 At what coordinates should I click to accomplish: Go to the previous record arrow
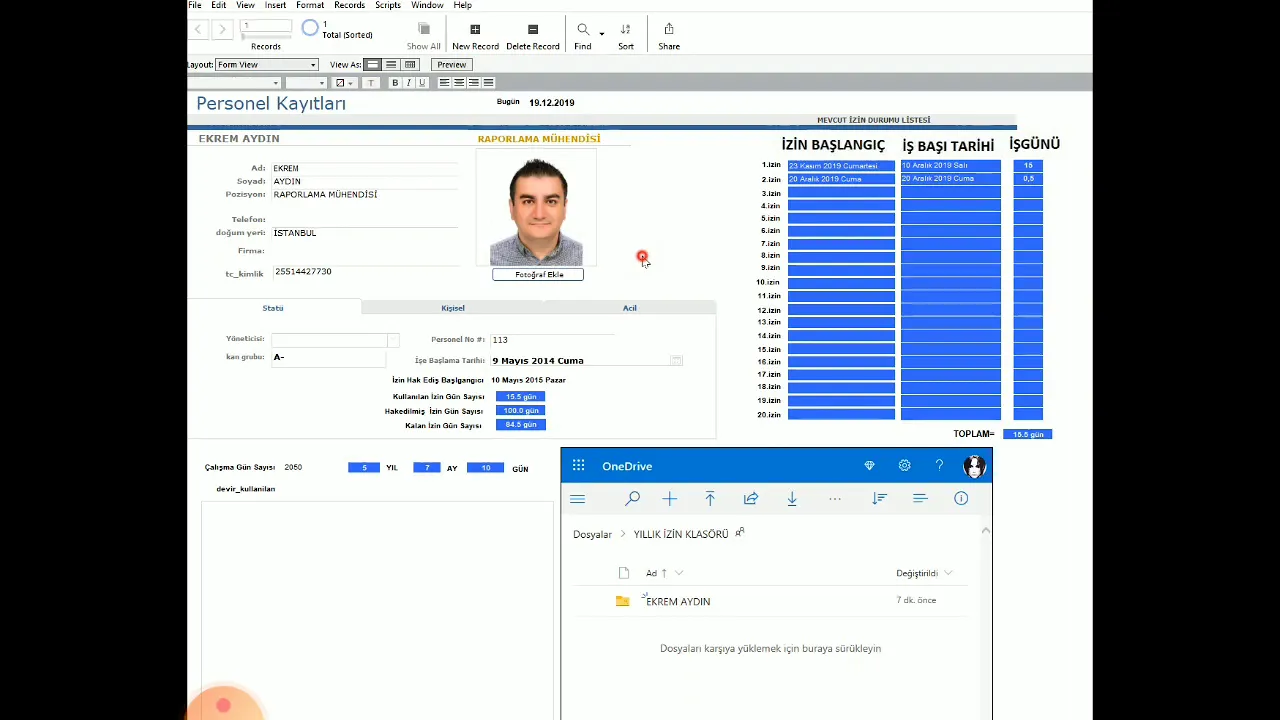(198, 30)
